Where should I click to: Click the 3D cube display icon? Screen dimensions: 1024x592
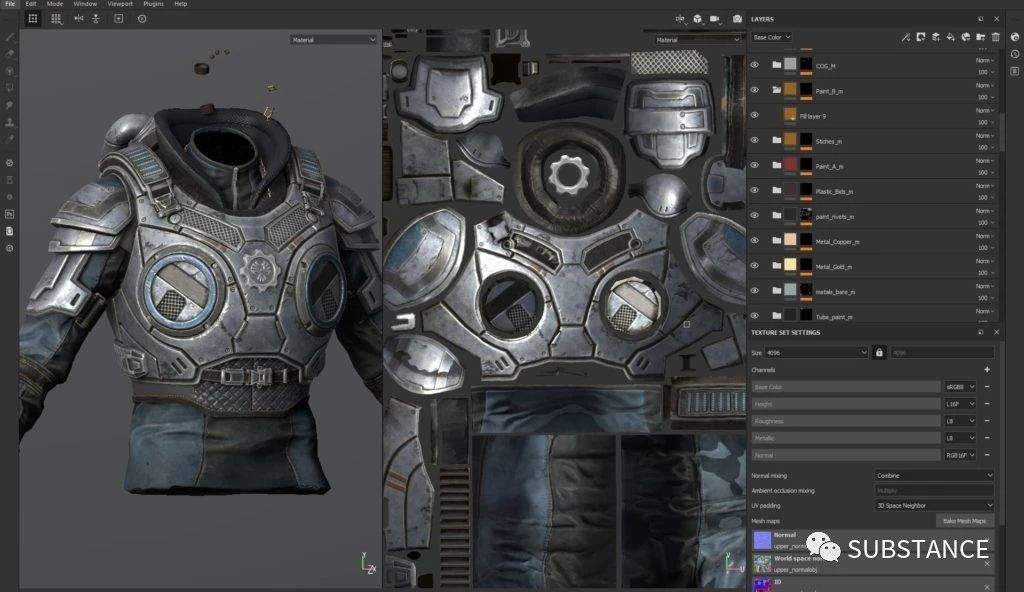[697, 19]
